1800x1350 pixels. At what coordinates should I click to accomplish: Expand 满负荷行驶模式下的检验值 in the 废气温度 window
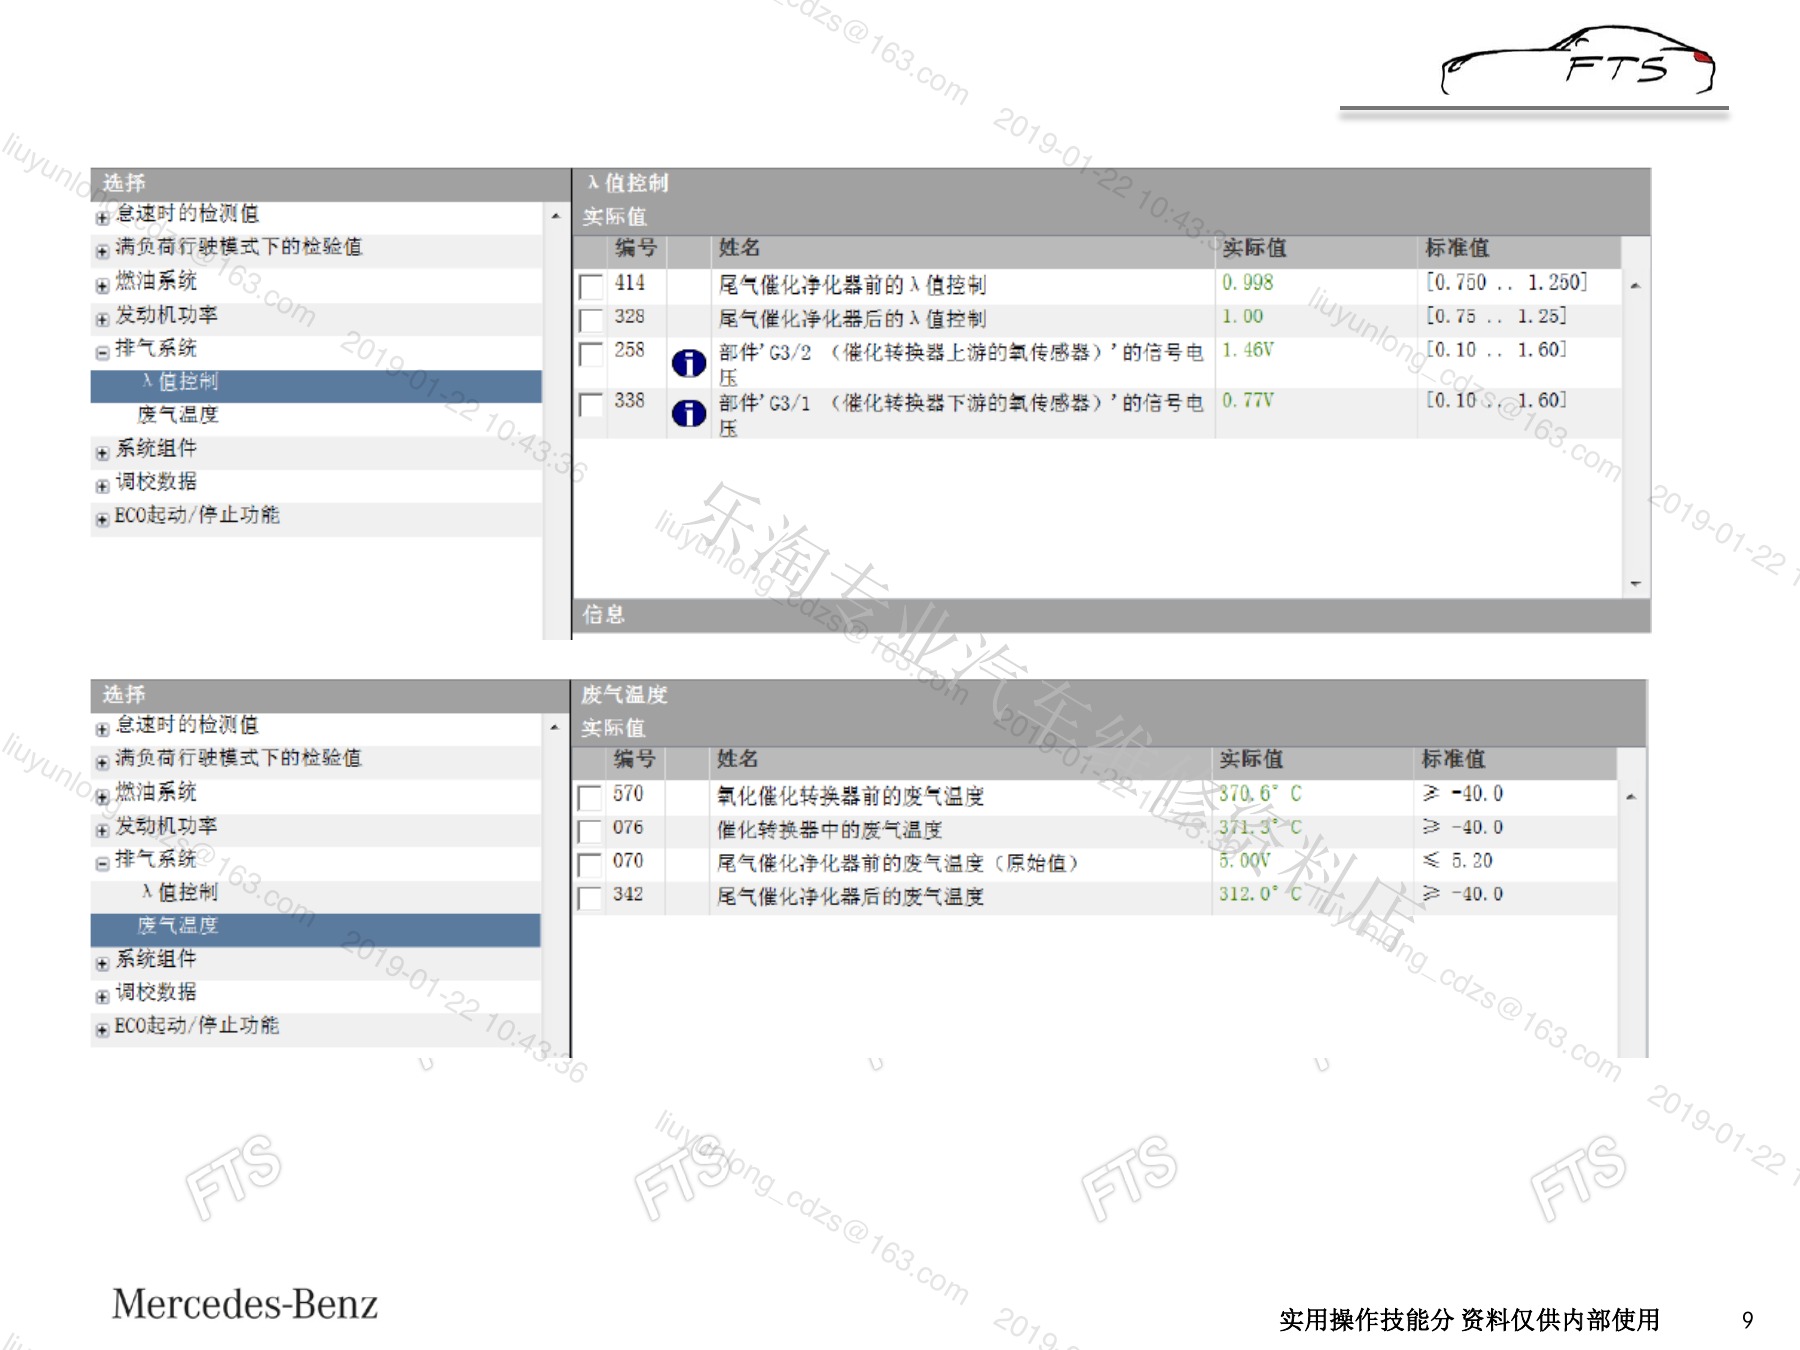[x=102, y=762]
